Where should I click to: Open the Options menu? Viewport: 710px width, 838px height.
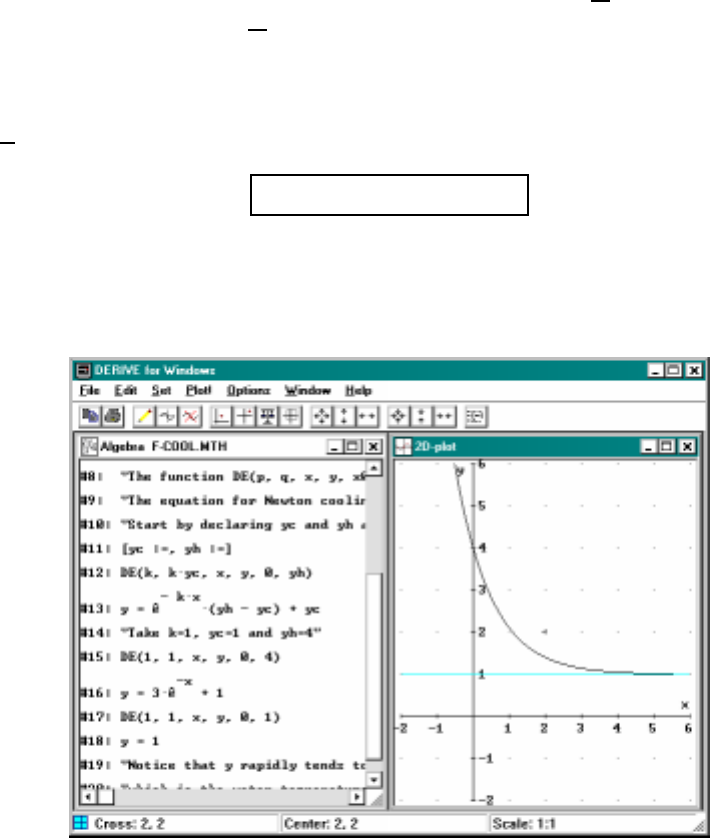pyautogui.click(x=249, y=391)
